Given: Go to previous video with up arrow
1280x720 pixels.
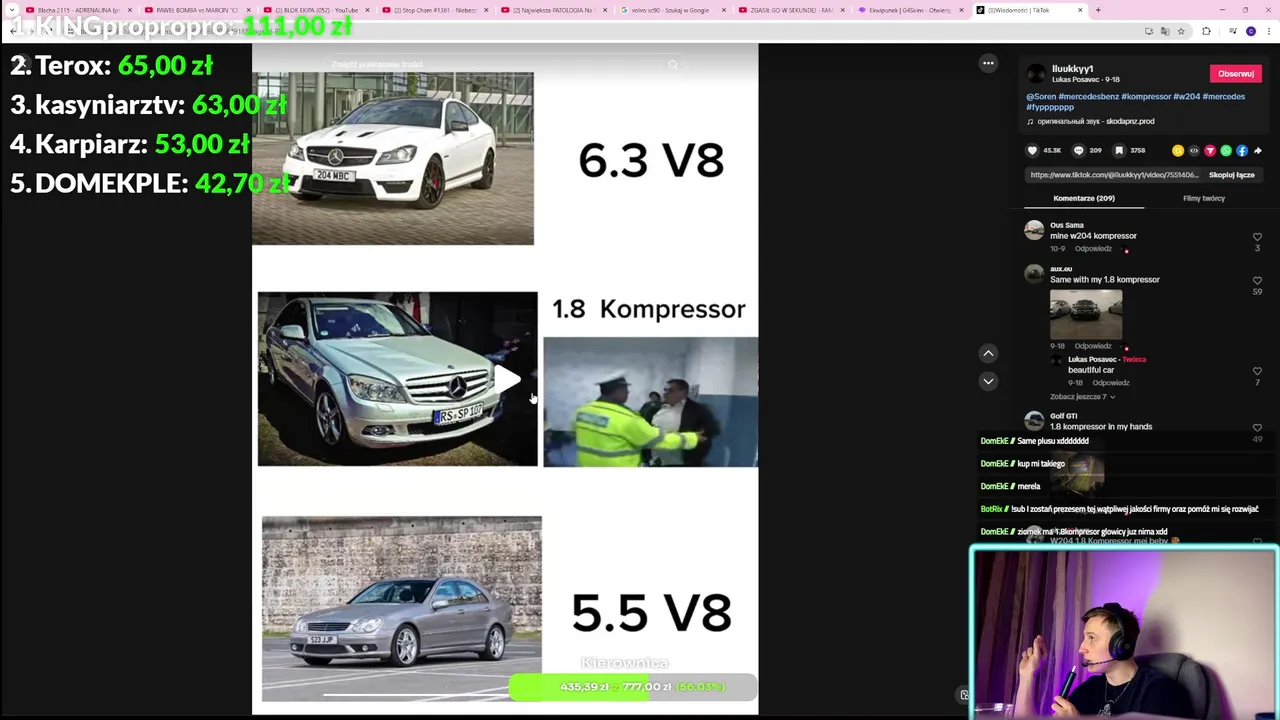Looking at the screenshot, I should (x=988, y=353).
